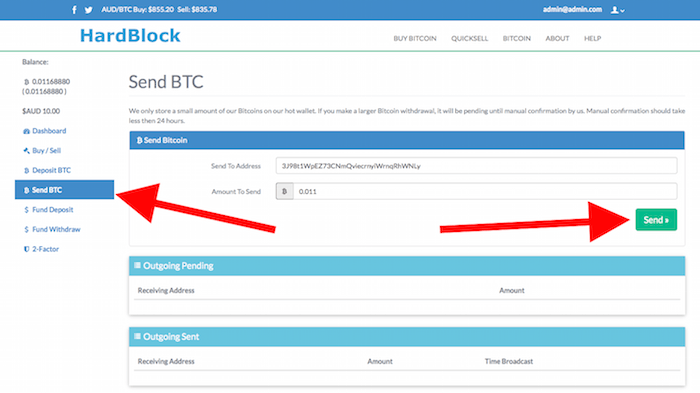Click the bitcoin symbol addon beside amount field

click(284, 191)
